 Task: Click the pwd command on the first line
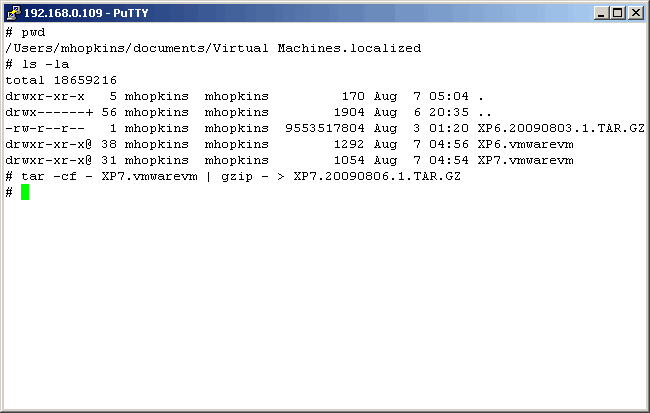tap(32, 32)
